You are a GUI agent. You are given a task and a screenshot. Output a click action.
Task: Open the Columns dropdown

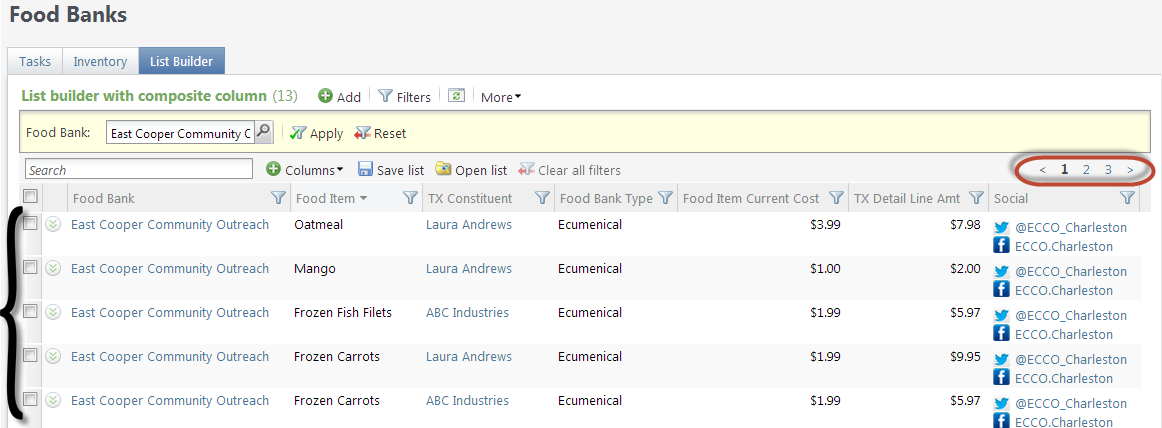[305, 170]
